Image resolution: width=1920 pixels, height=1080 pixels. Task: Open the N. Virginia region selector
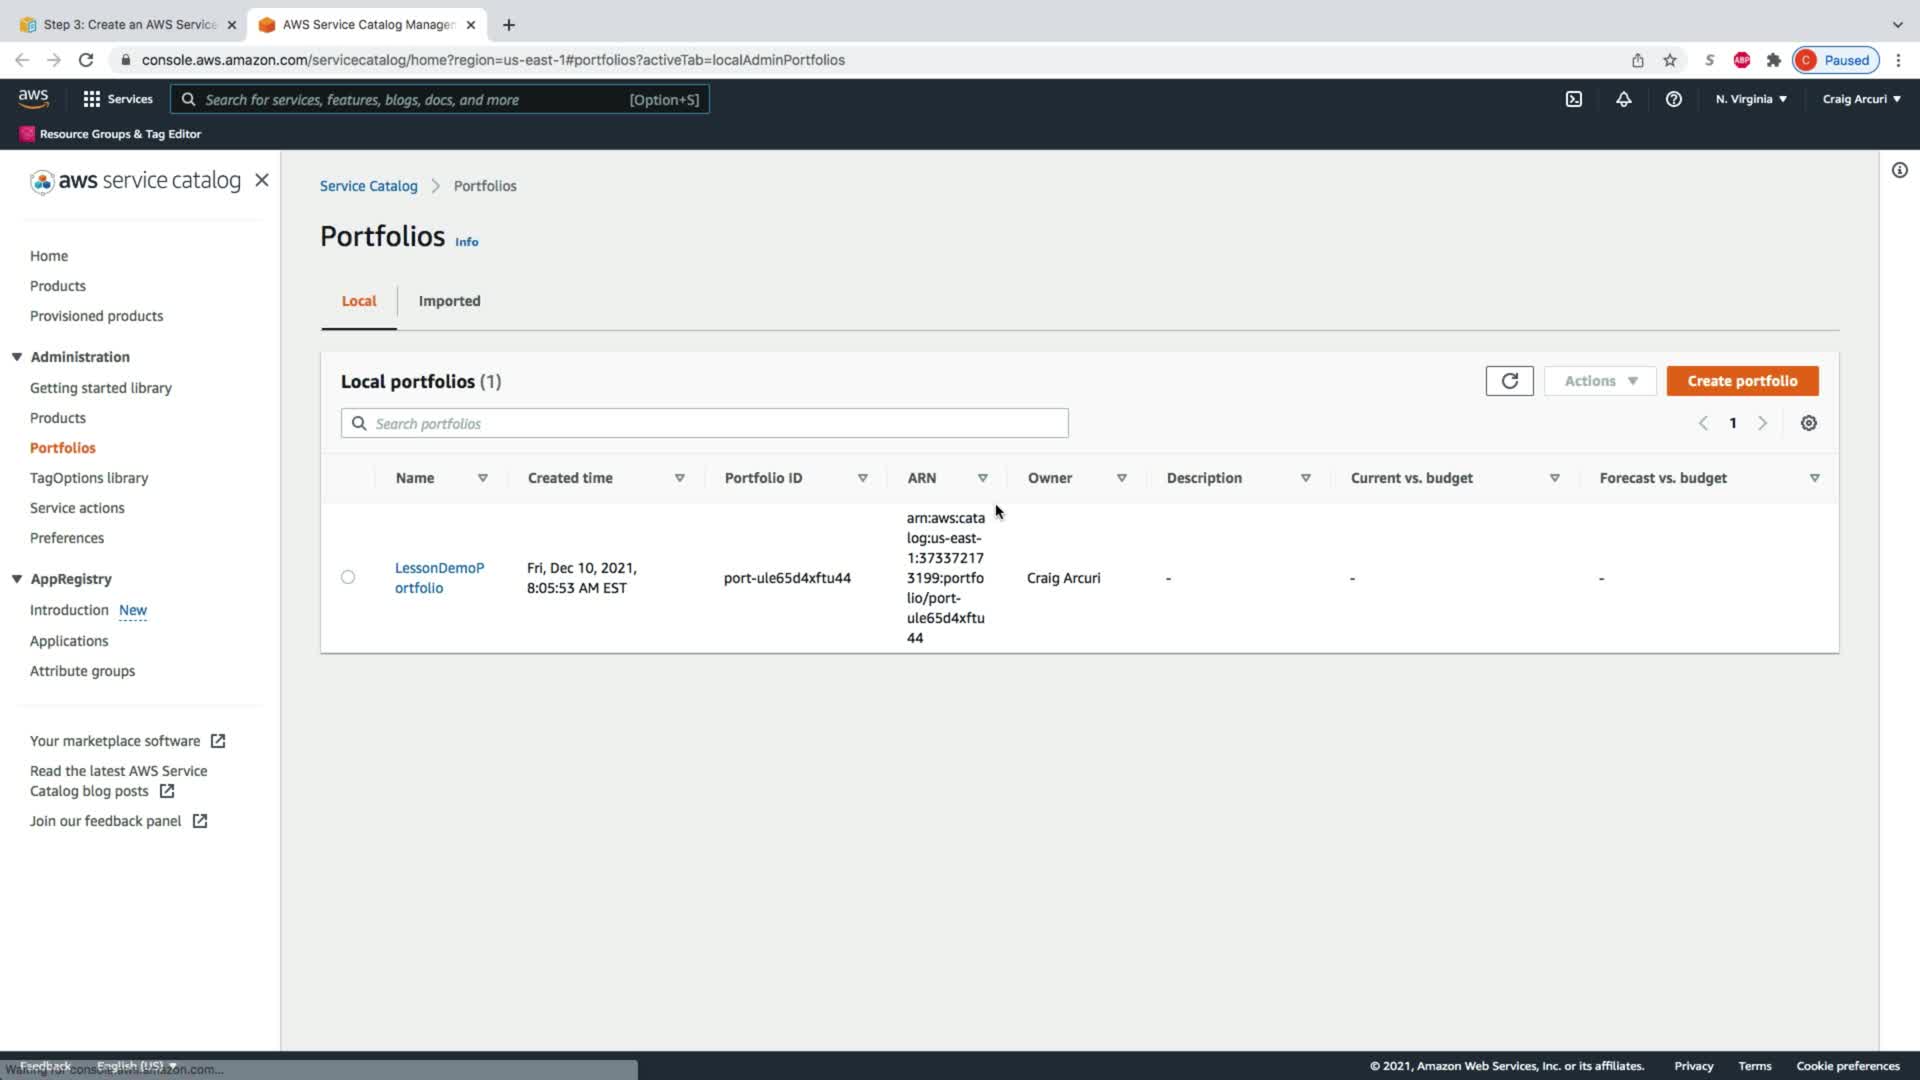pos(1750,99)
